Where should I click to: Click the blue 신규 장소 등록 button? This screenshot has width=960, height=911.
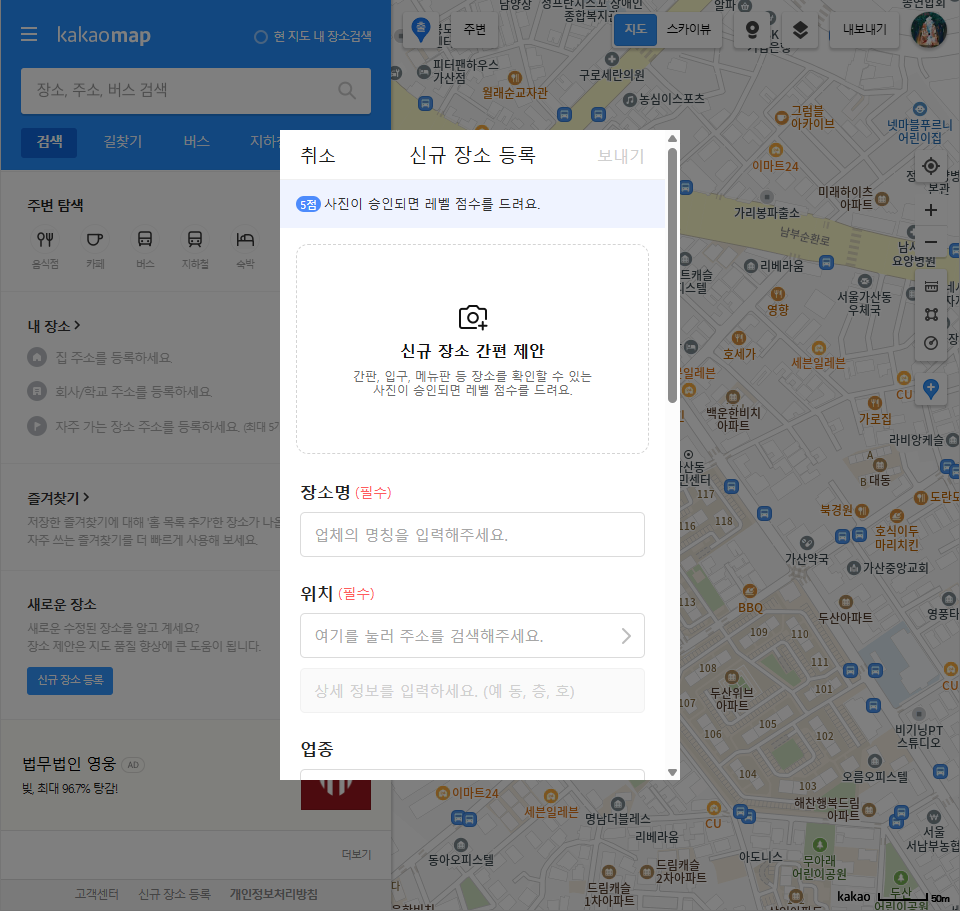[70, 680]
